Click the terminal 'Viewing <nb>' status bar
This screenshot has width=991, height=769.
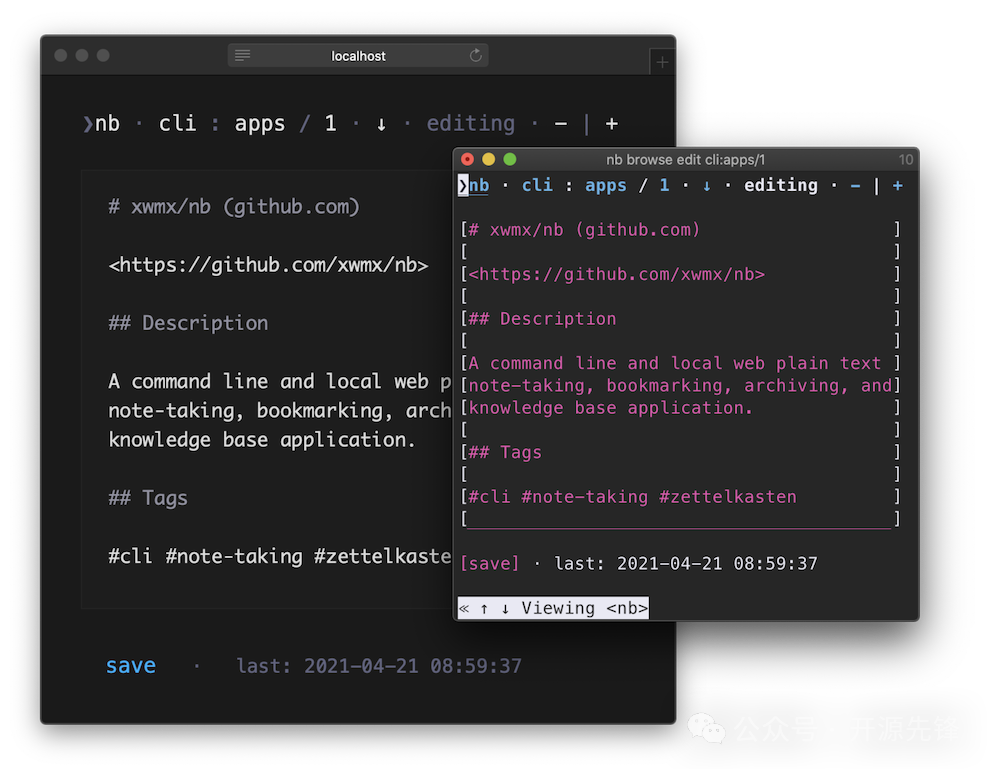[x=553, y=608]
